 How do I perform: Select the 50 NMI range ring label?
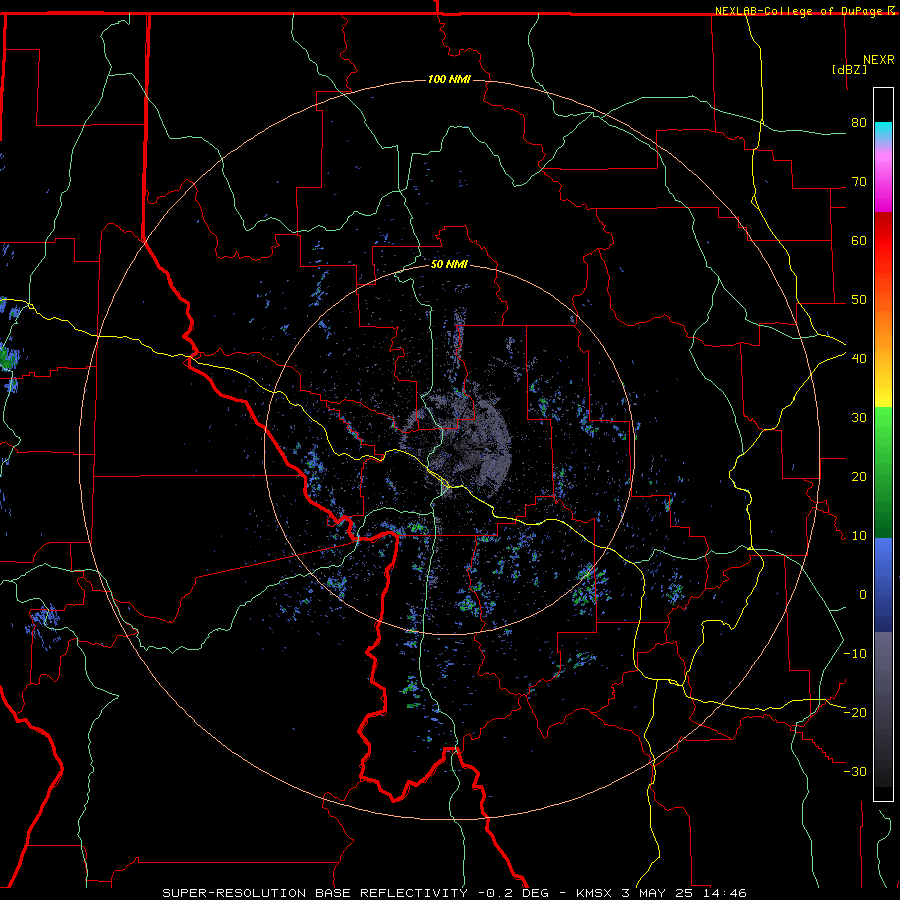[449, 264]
